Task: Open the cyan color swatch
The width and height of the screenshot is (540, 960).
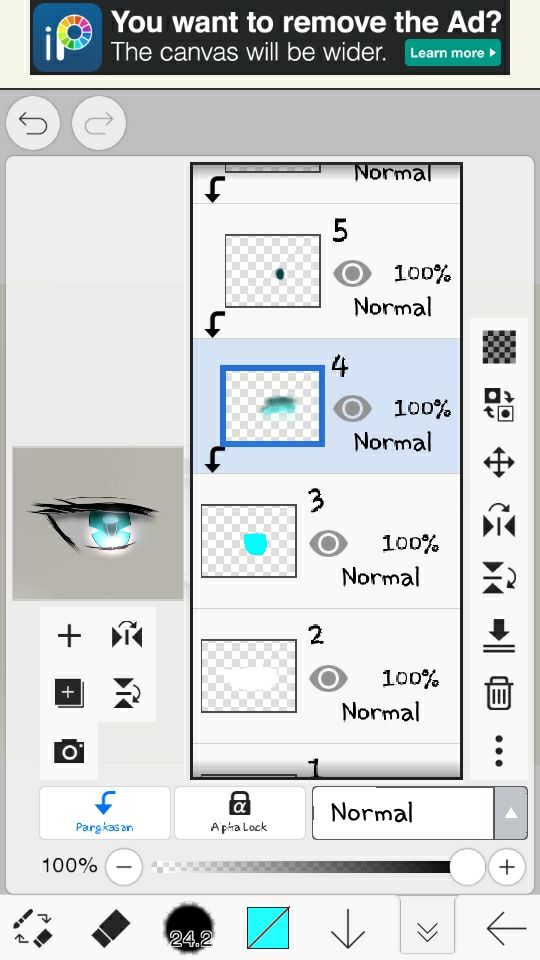Action: coord(269,928)
